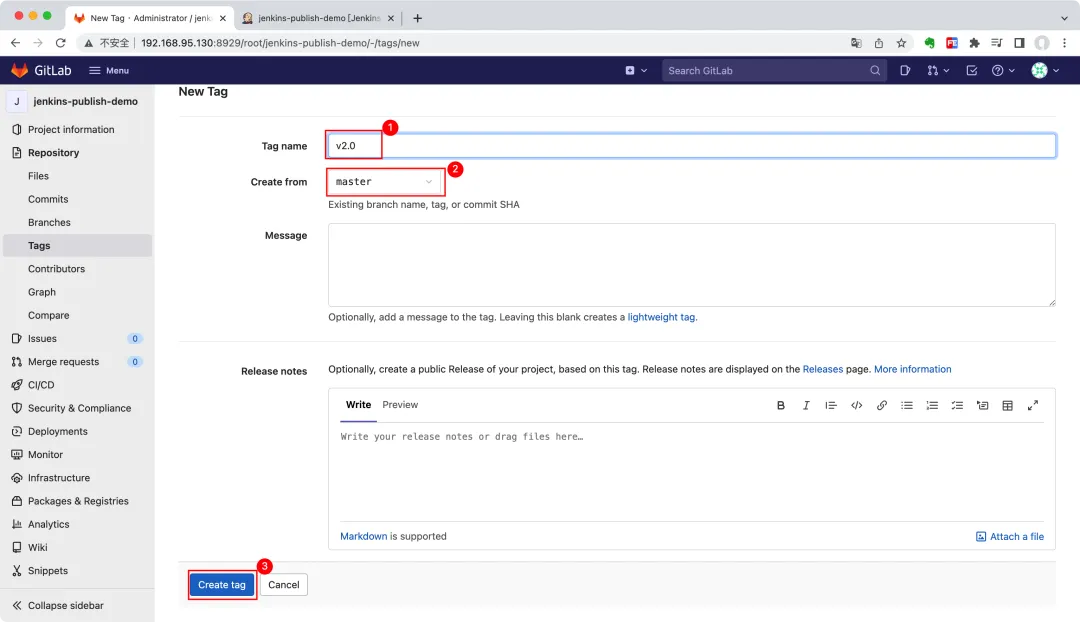The width and height of the screenshot is (1080, 622).
Task: Click Attach a file
Action: (1010, 537)
